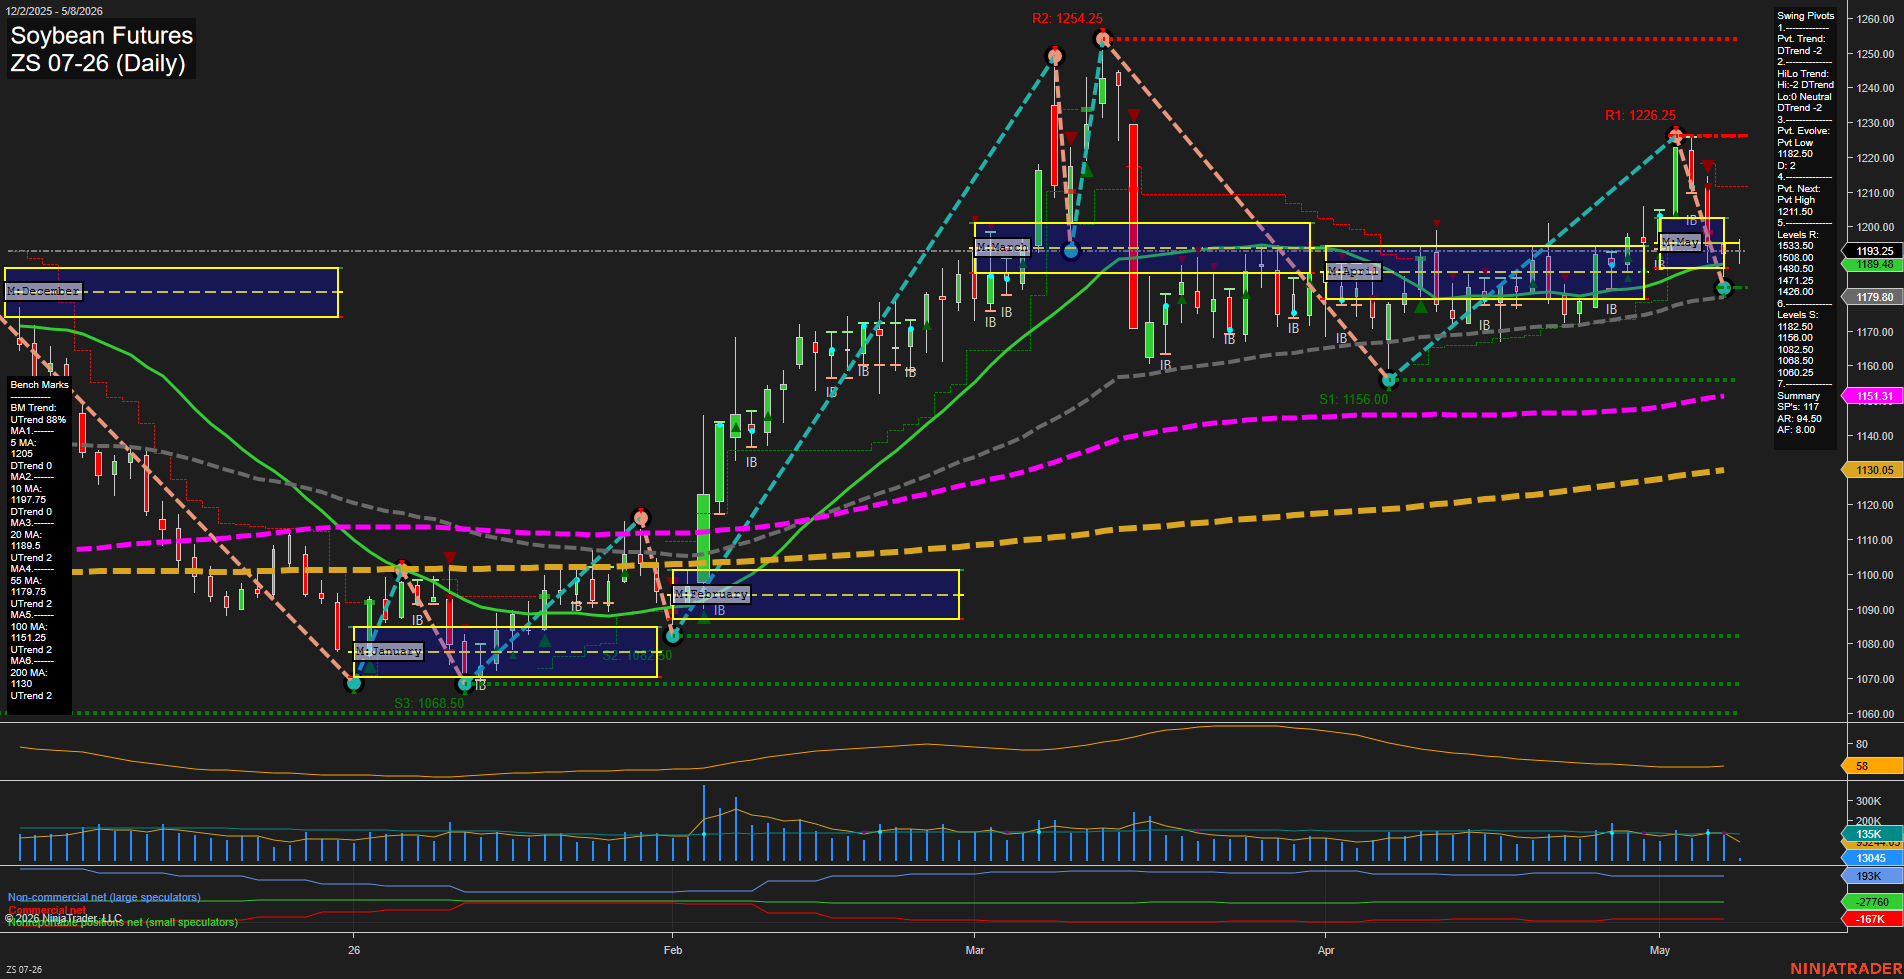Select the R1: 1226.25 resistance label

tap(1640, 115)
